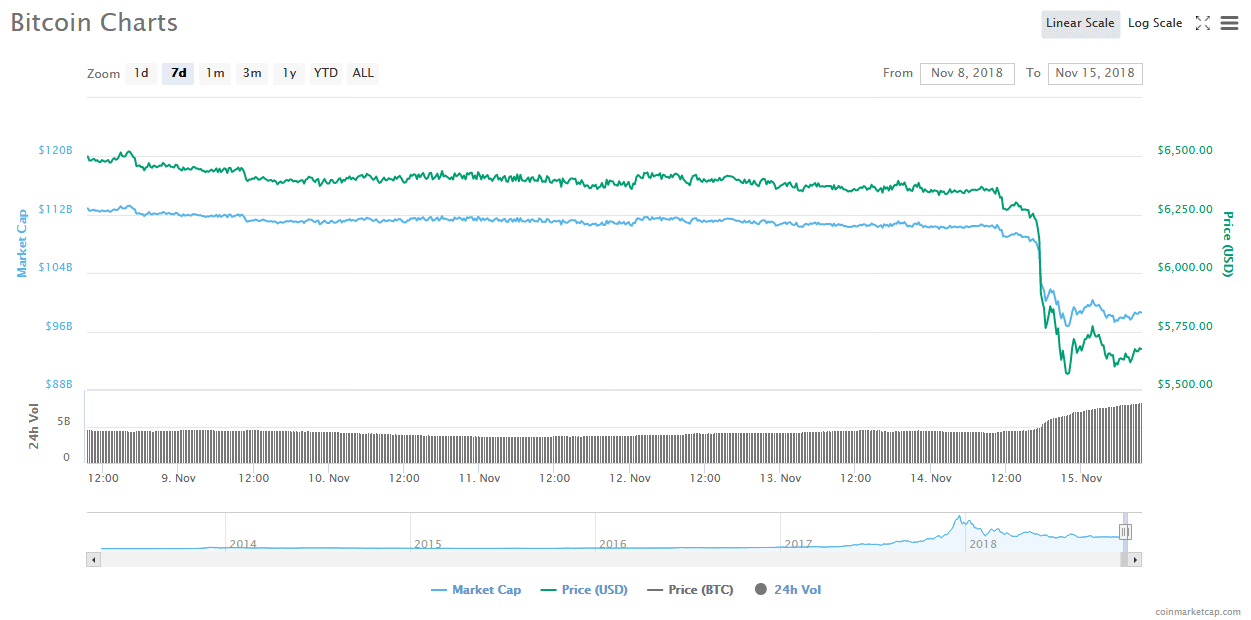
Task: Select the 1y zoom range
Action: pos(289,73)
